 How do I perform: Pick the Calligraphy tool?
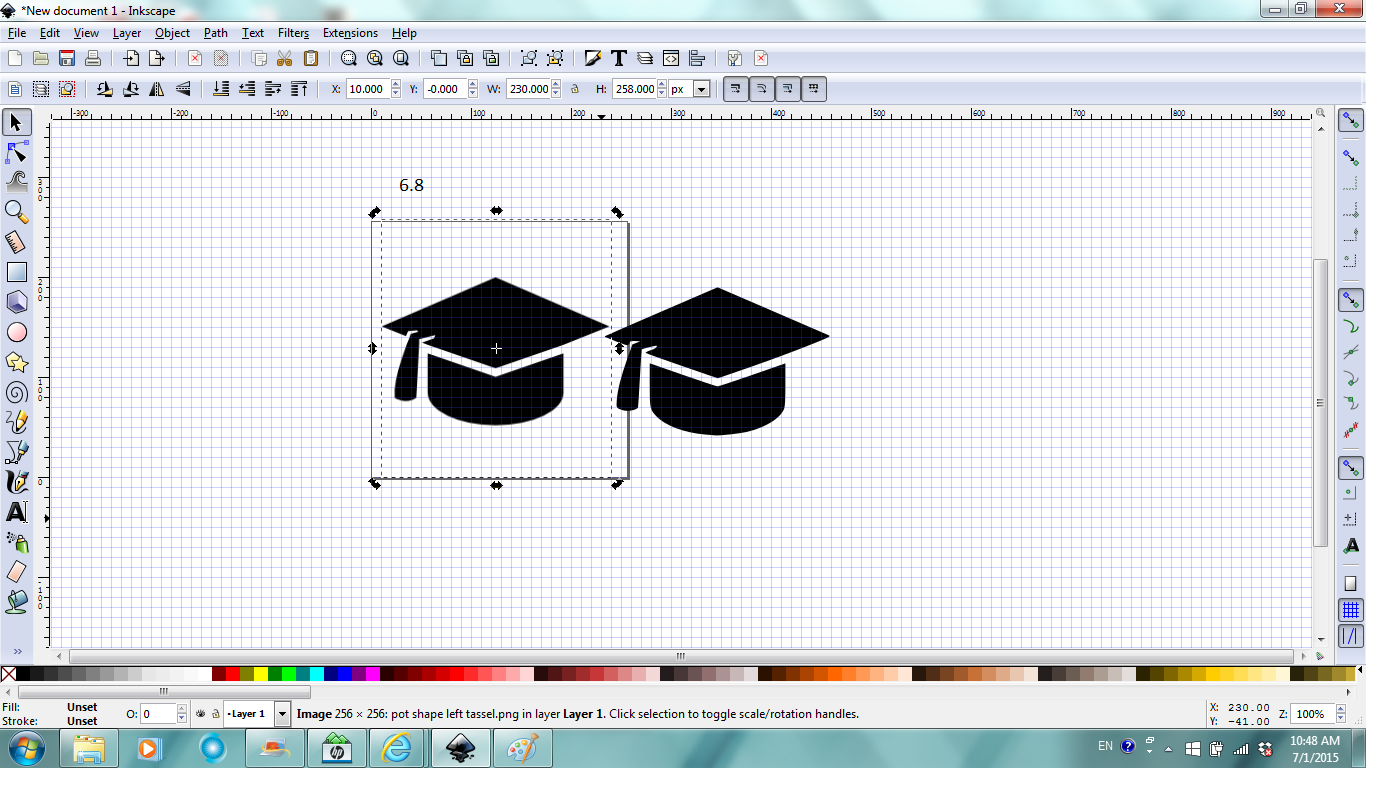pos(16,482)
